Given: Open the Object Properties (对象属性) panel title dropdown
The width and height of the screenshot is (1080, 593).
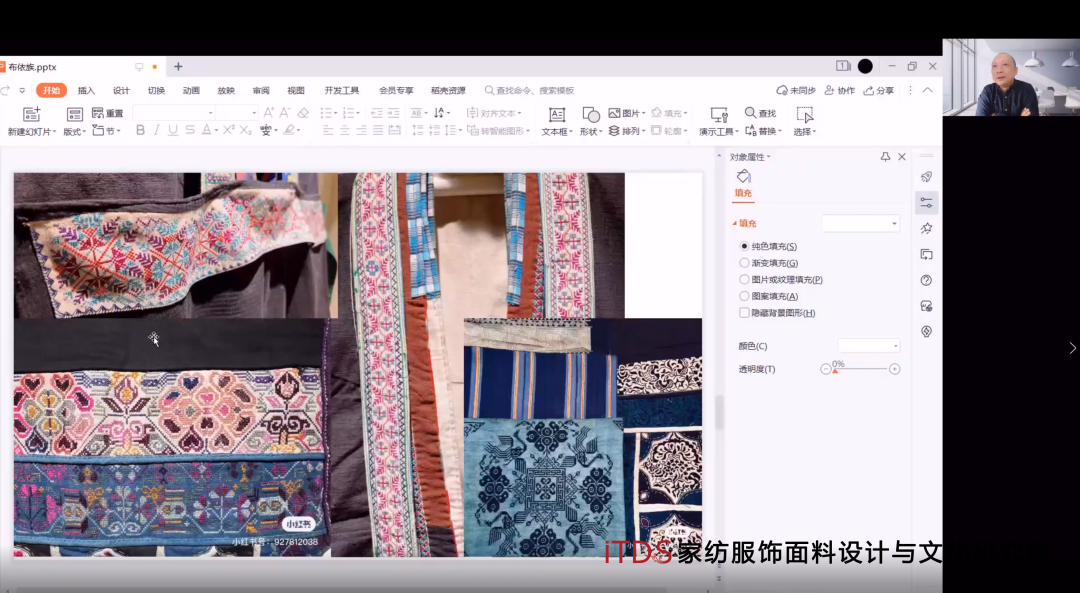Looking at the screenshot, I should (750, 157).
